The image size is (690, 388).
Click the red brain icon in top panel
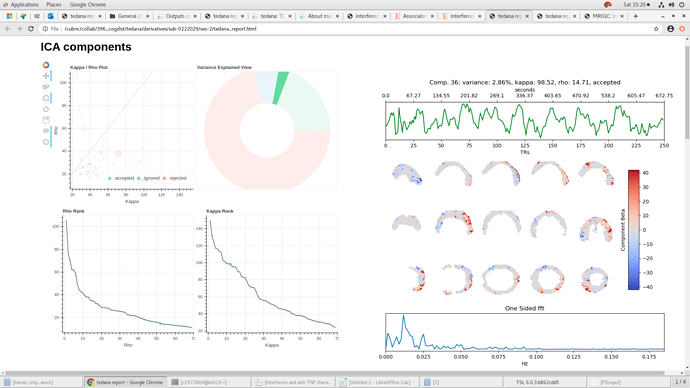[608, 4]
